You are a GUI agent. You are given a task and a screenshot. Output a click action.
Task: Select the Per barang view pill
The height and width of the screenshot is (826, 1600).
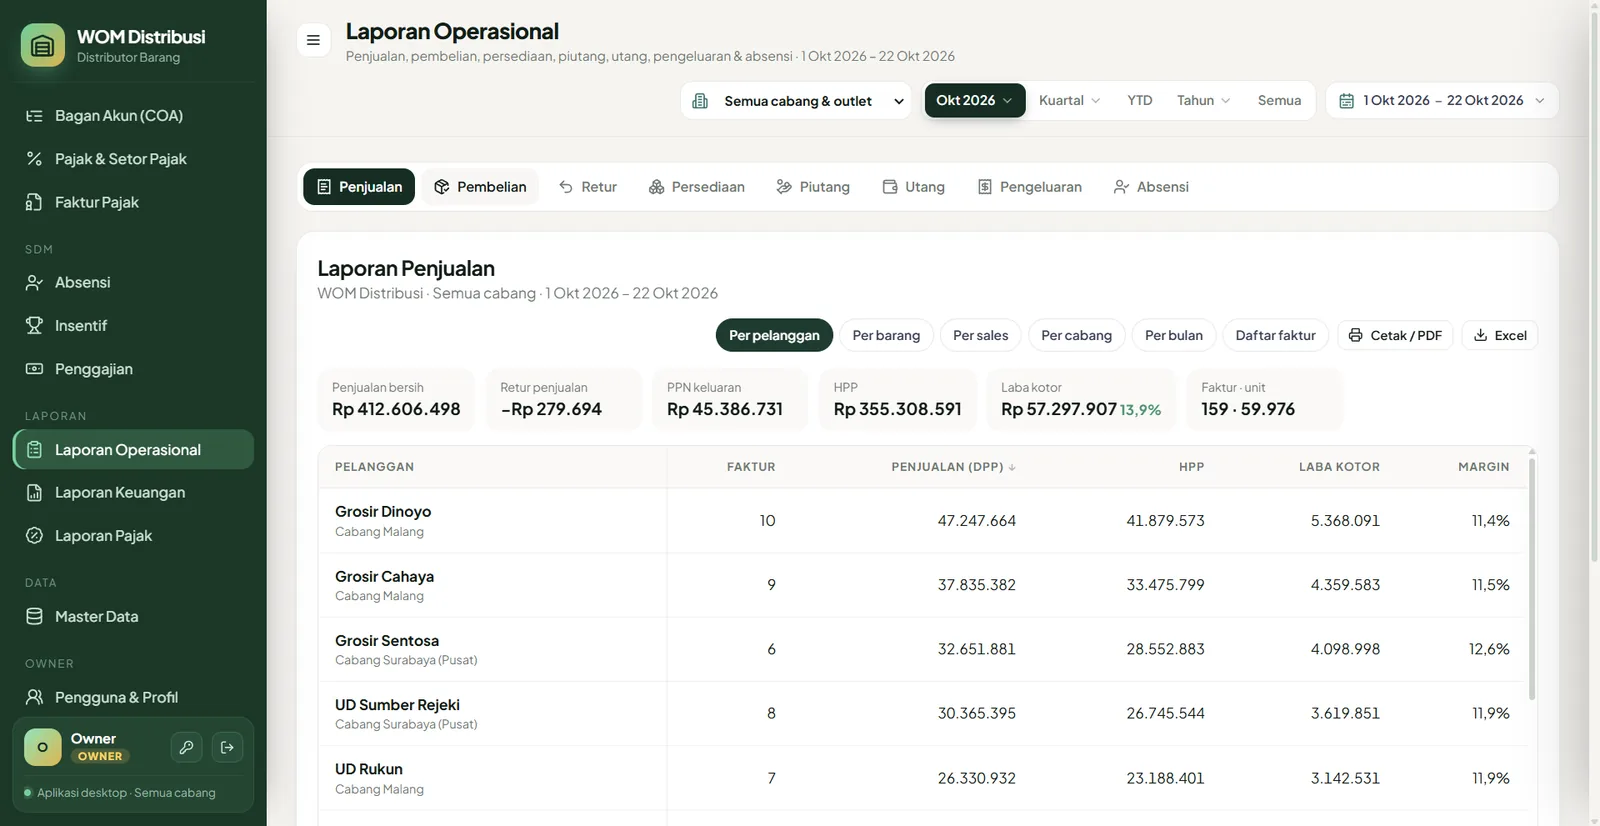[886, 335]
